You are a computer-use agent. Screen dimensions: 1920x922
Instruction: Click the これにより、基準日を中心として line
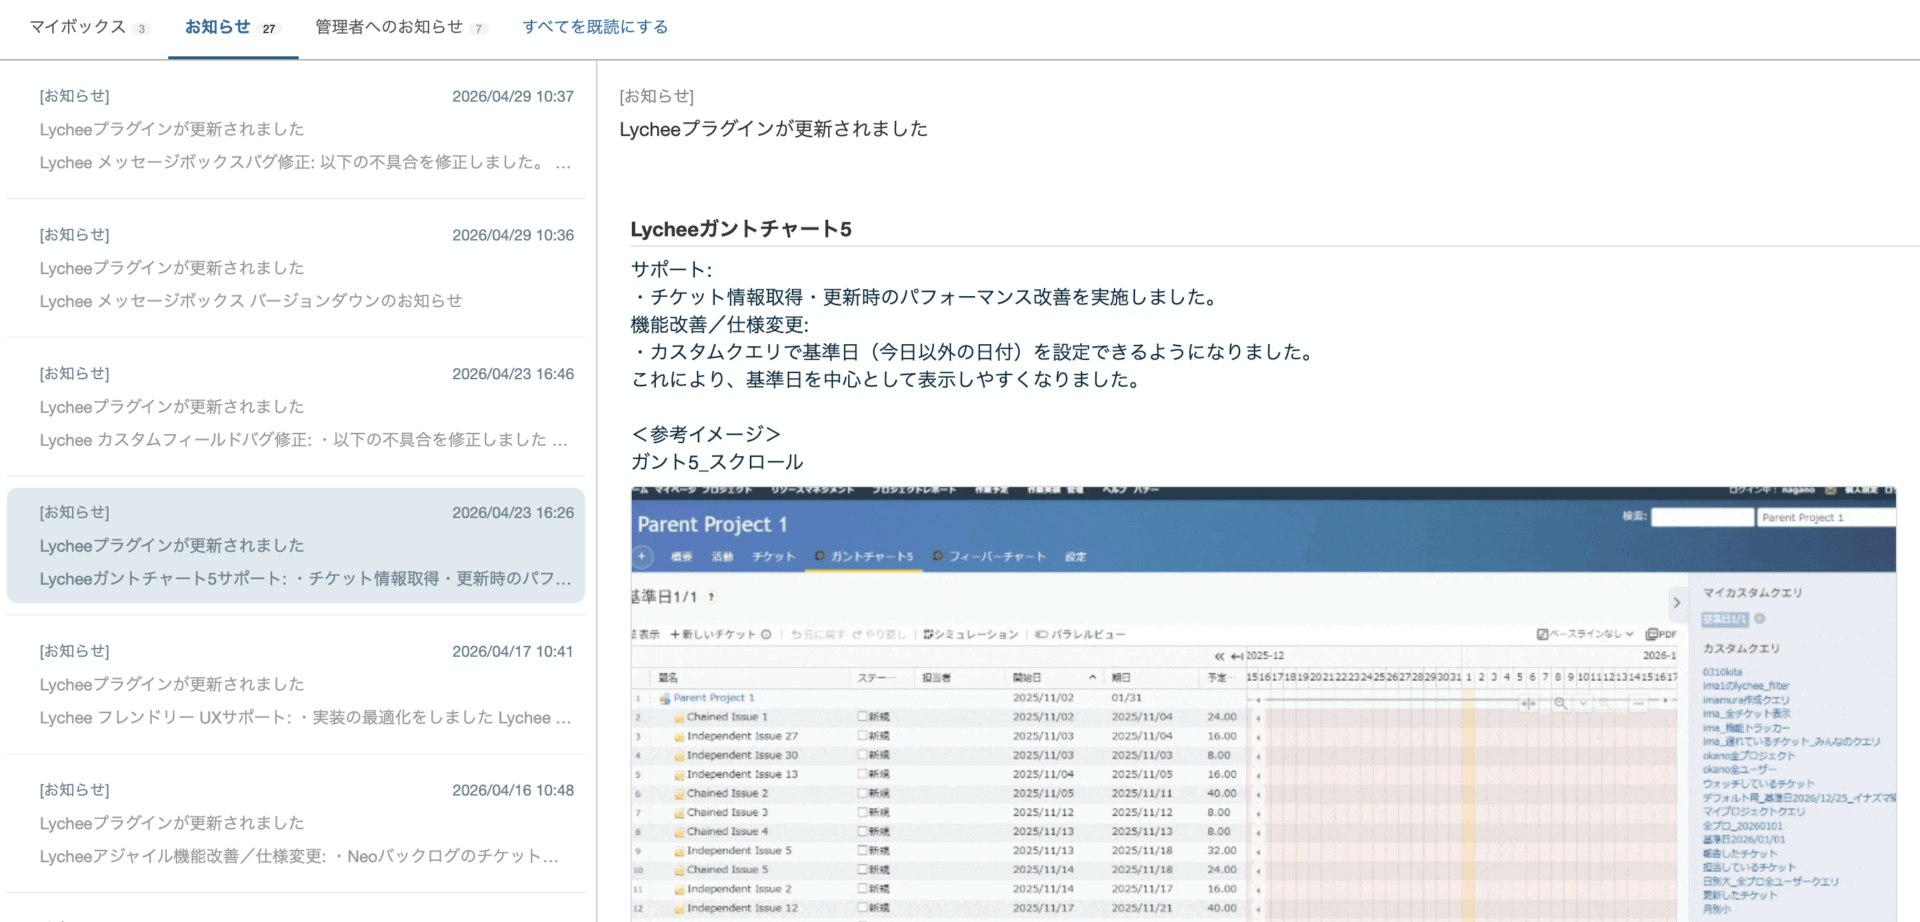[888, 380]
